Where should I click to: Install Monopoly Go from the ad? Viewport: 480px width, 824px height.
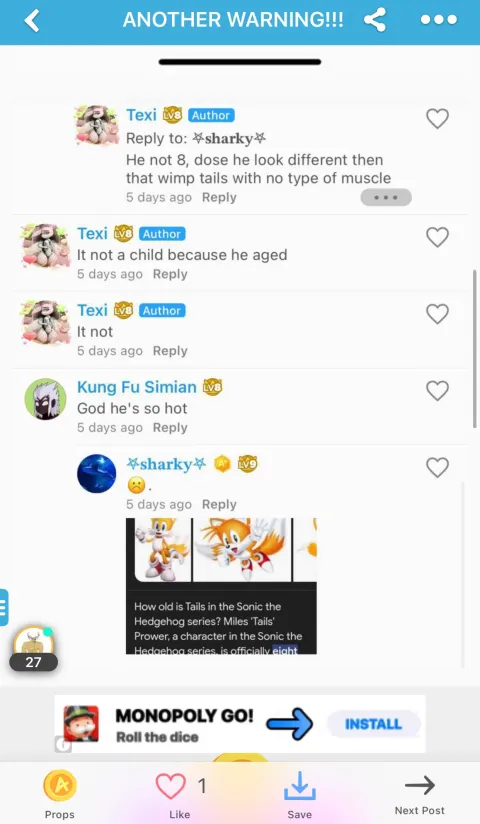tap(373, 724)
